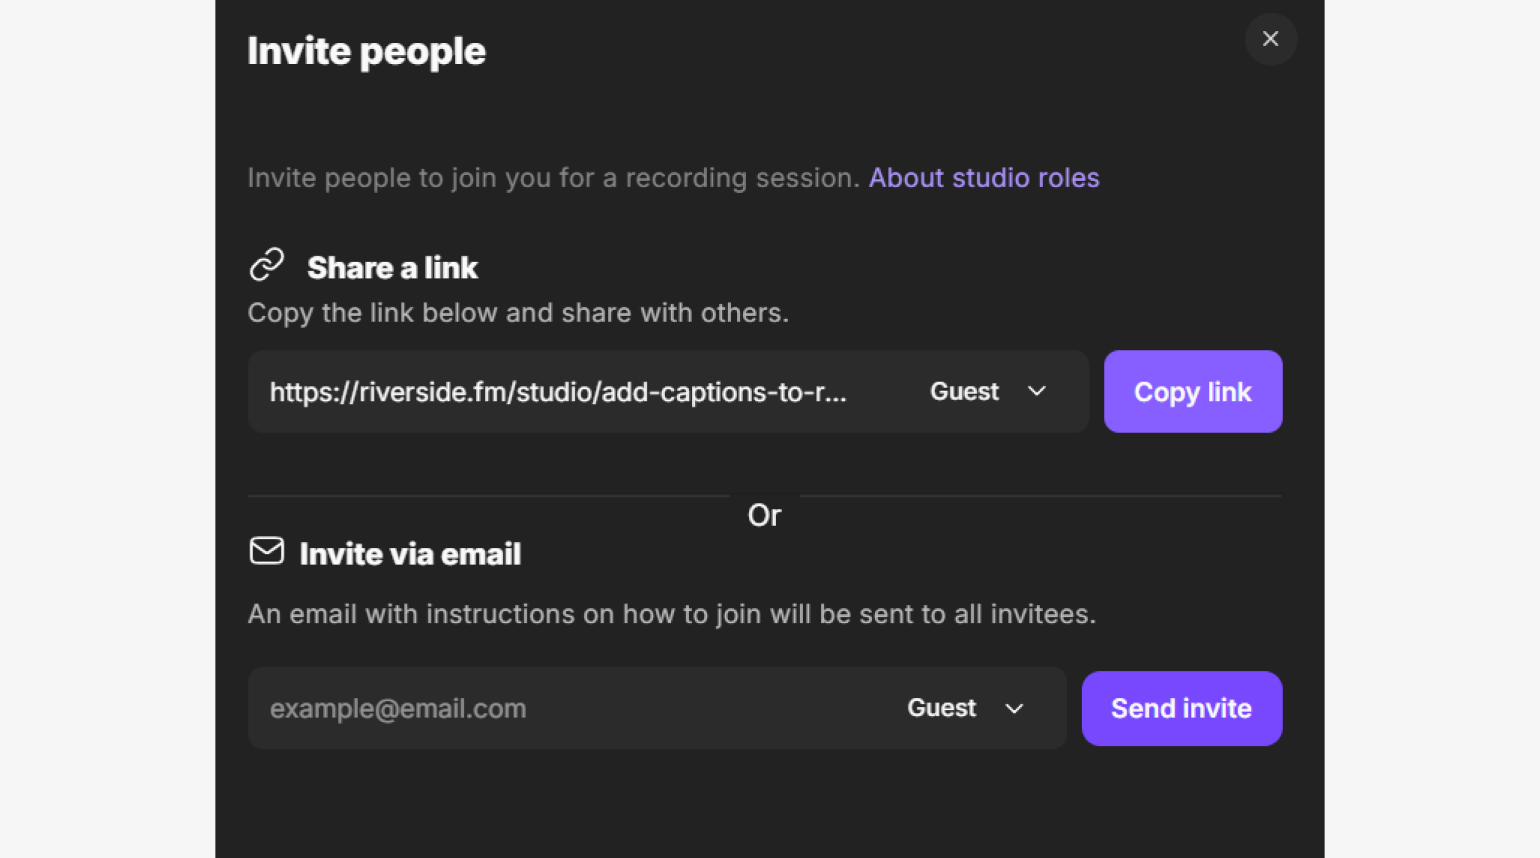Close the Invite people dialog

click(1270, 39)
